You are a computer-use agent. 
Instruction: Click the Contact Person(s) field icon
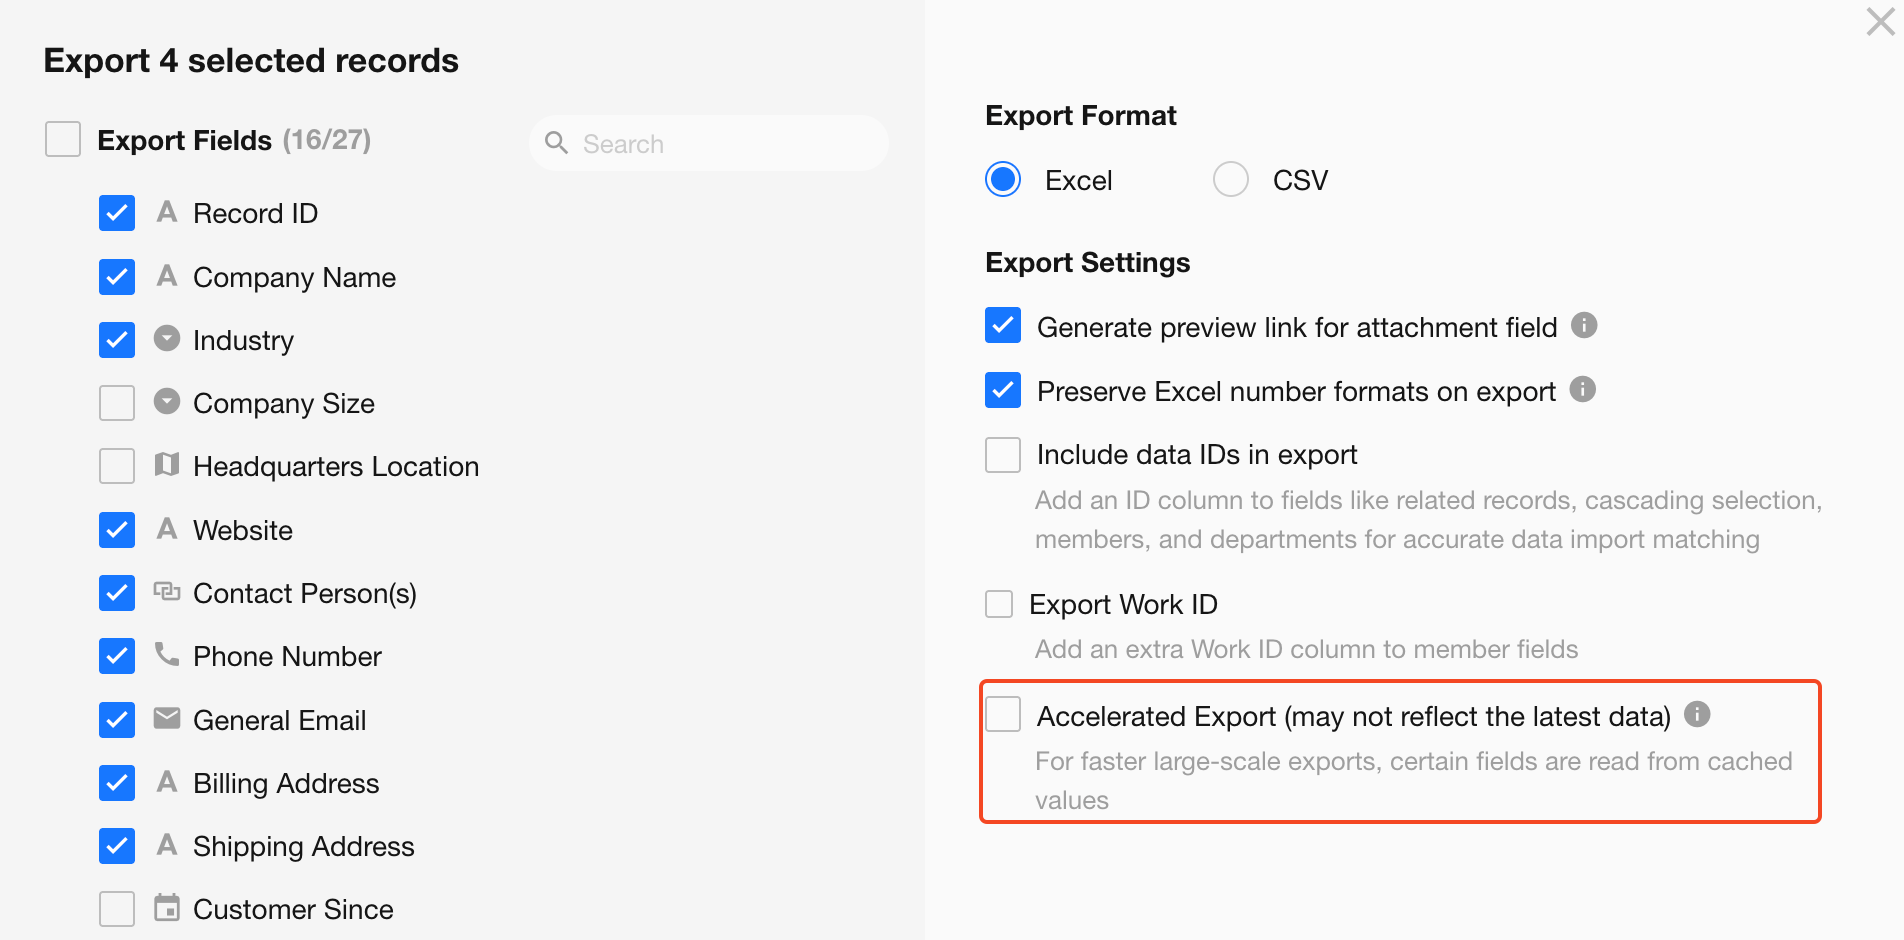(x=167, y=592)
